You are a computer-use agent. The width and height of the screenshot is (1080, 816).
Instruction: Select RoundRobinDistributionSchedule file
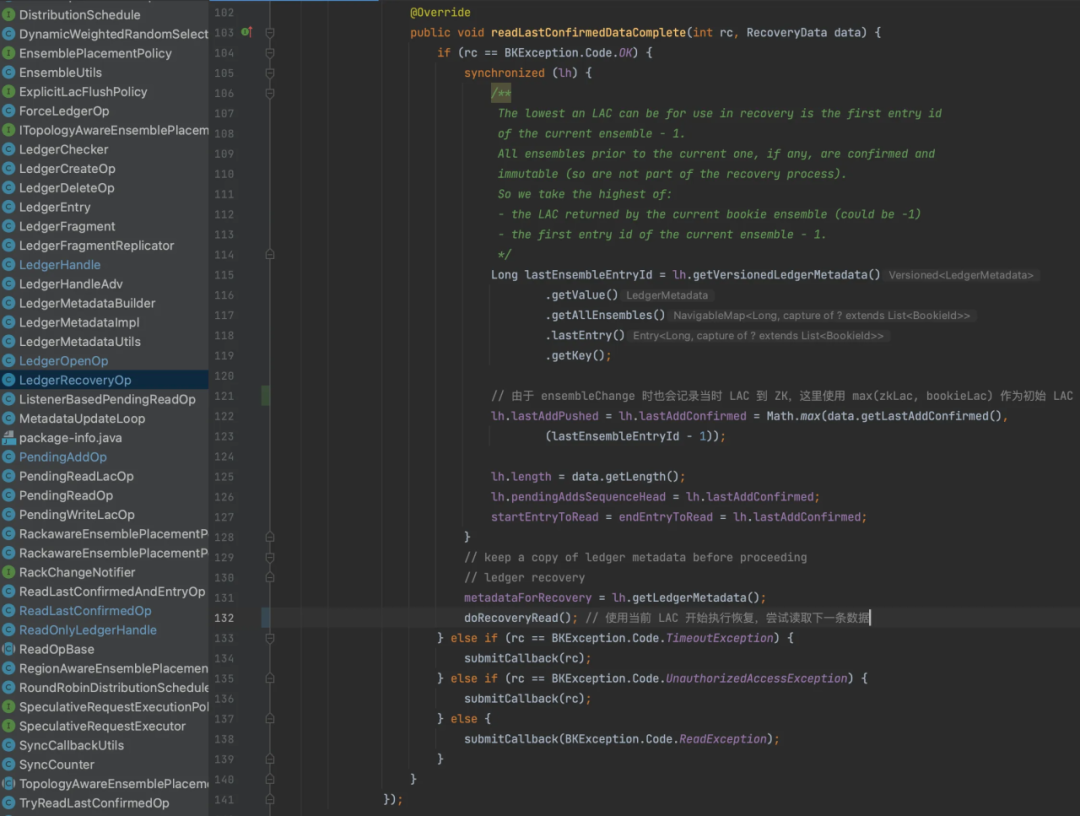(114, 688)
